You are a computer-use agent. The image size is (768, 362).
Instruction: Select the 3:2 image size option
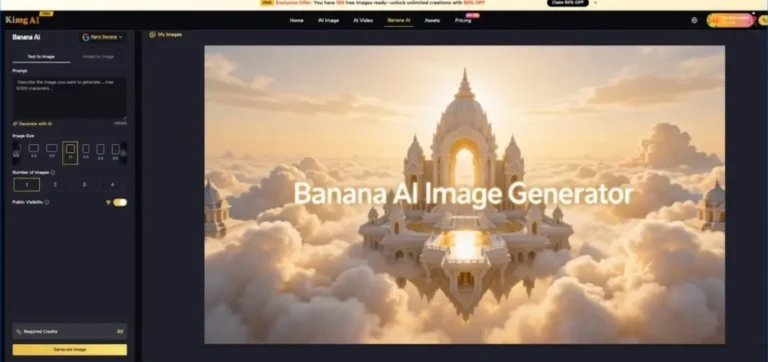point(51,150)
